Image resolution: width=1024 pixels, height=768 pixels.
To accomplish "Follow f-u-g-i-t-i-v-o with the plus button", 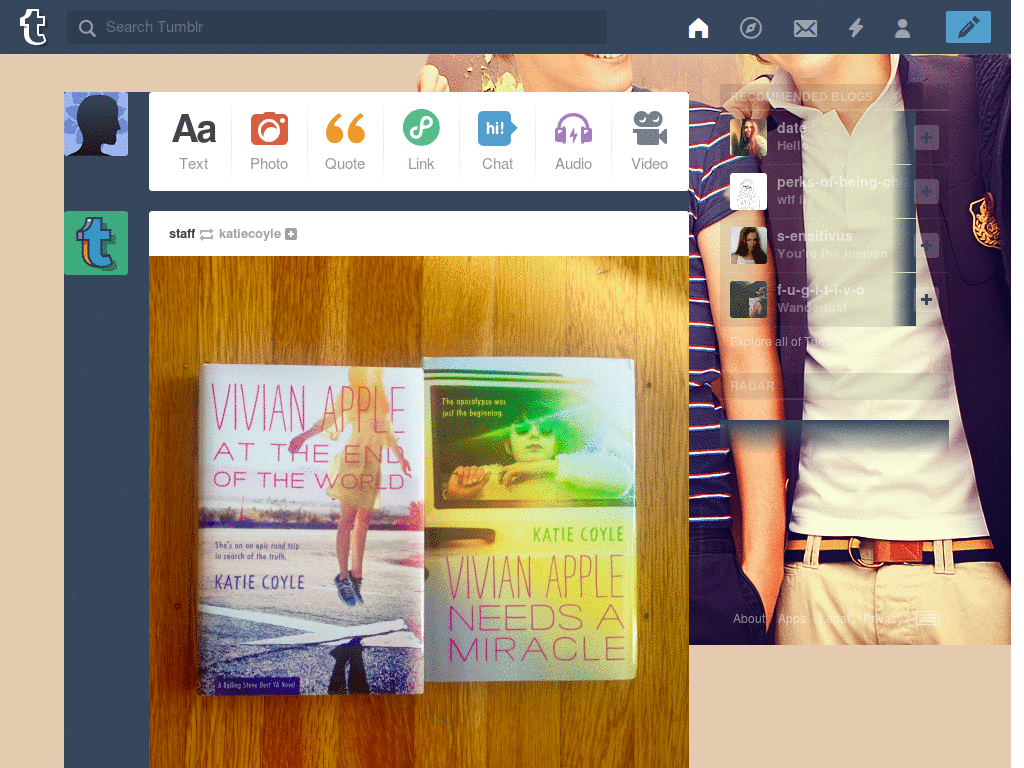I will tap(926, 299).
